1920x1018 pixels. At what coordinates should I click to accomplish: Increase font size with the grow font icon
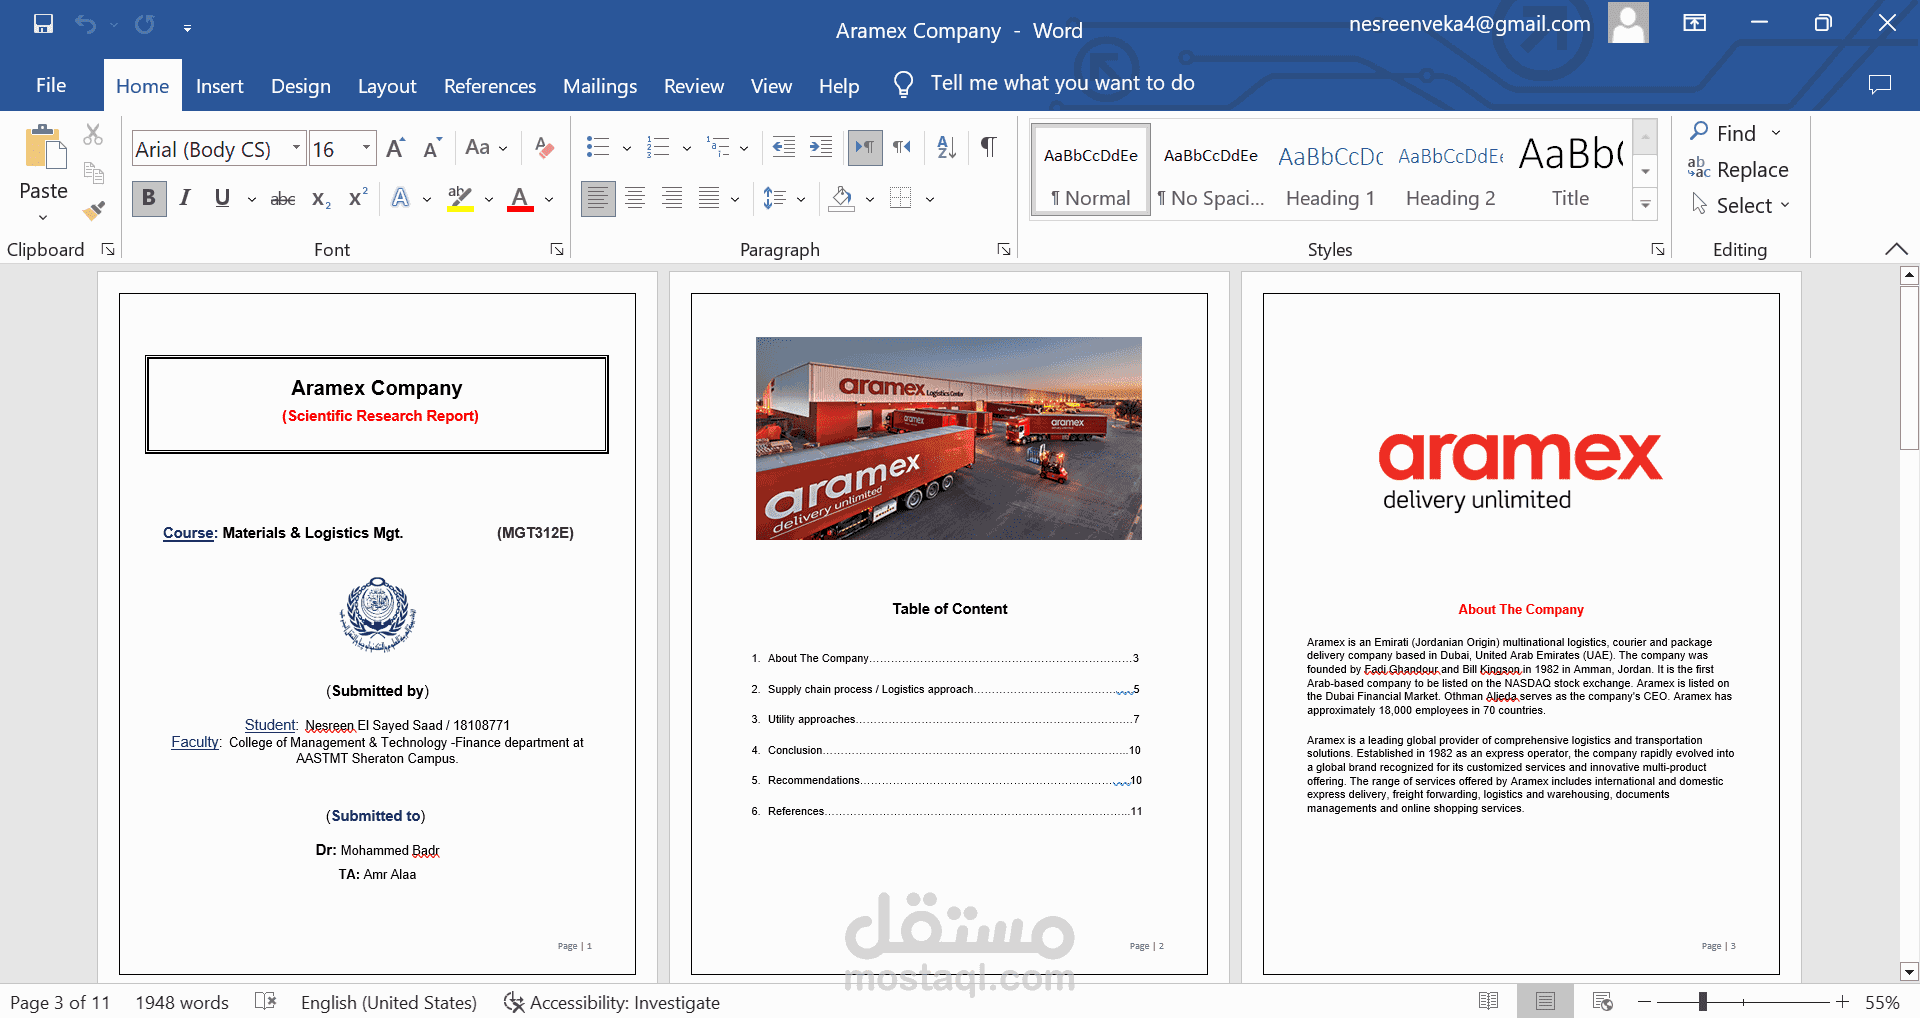tap(396, 149)
